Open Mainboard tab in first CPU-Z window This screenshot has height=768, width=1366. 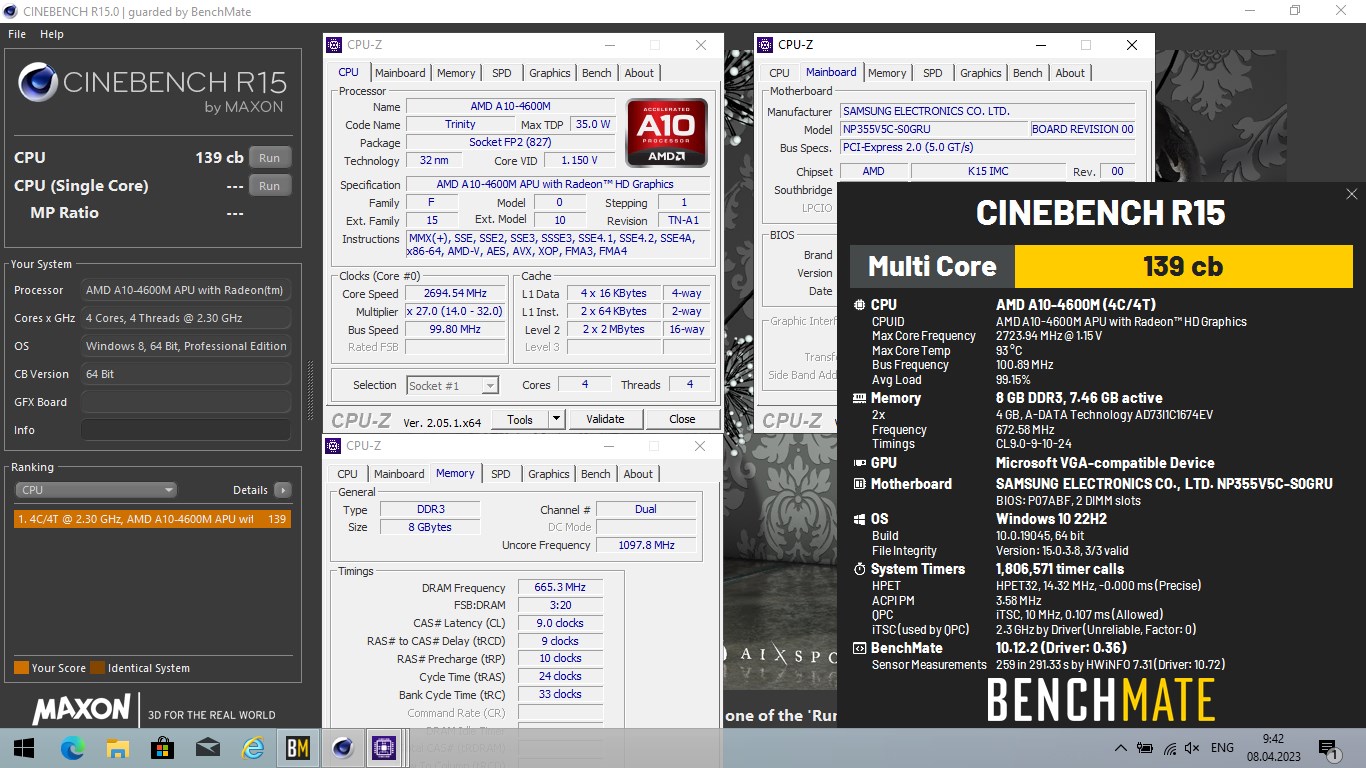point(400,73)
